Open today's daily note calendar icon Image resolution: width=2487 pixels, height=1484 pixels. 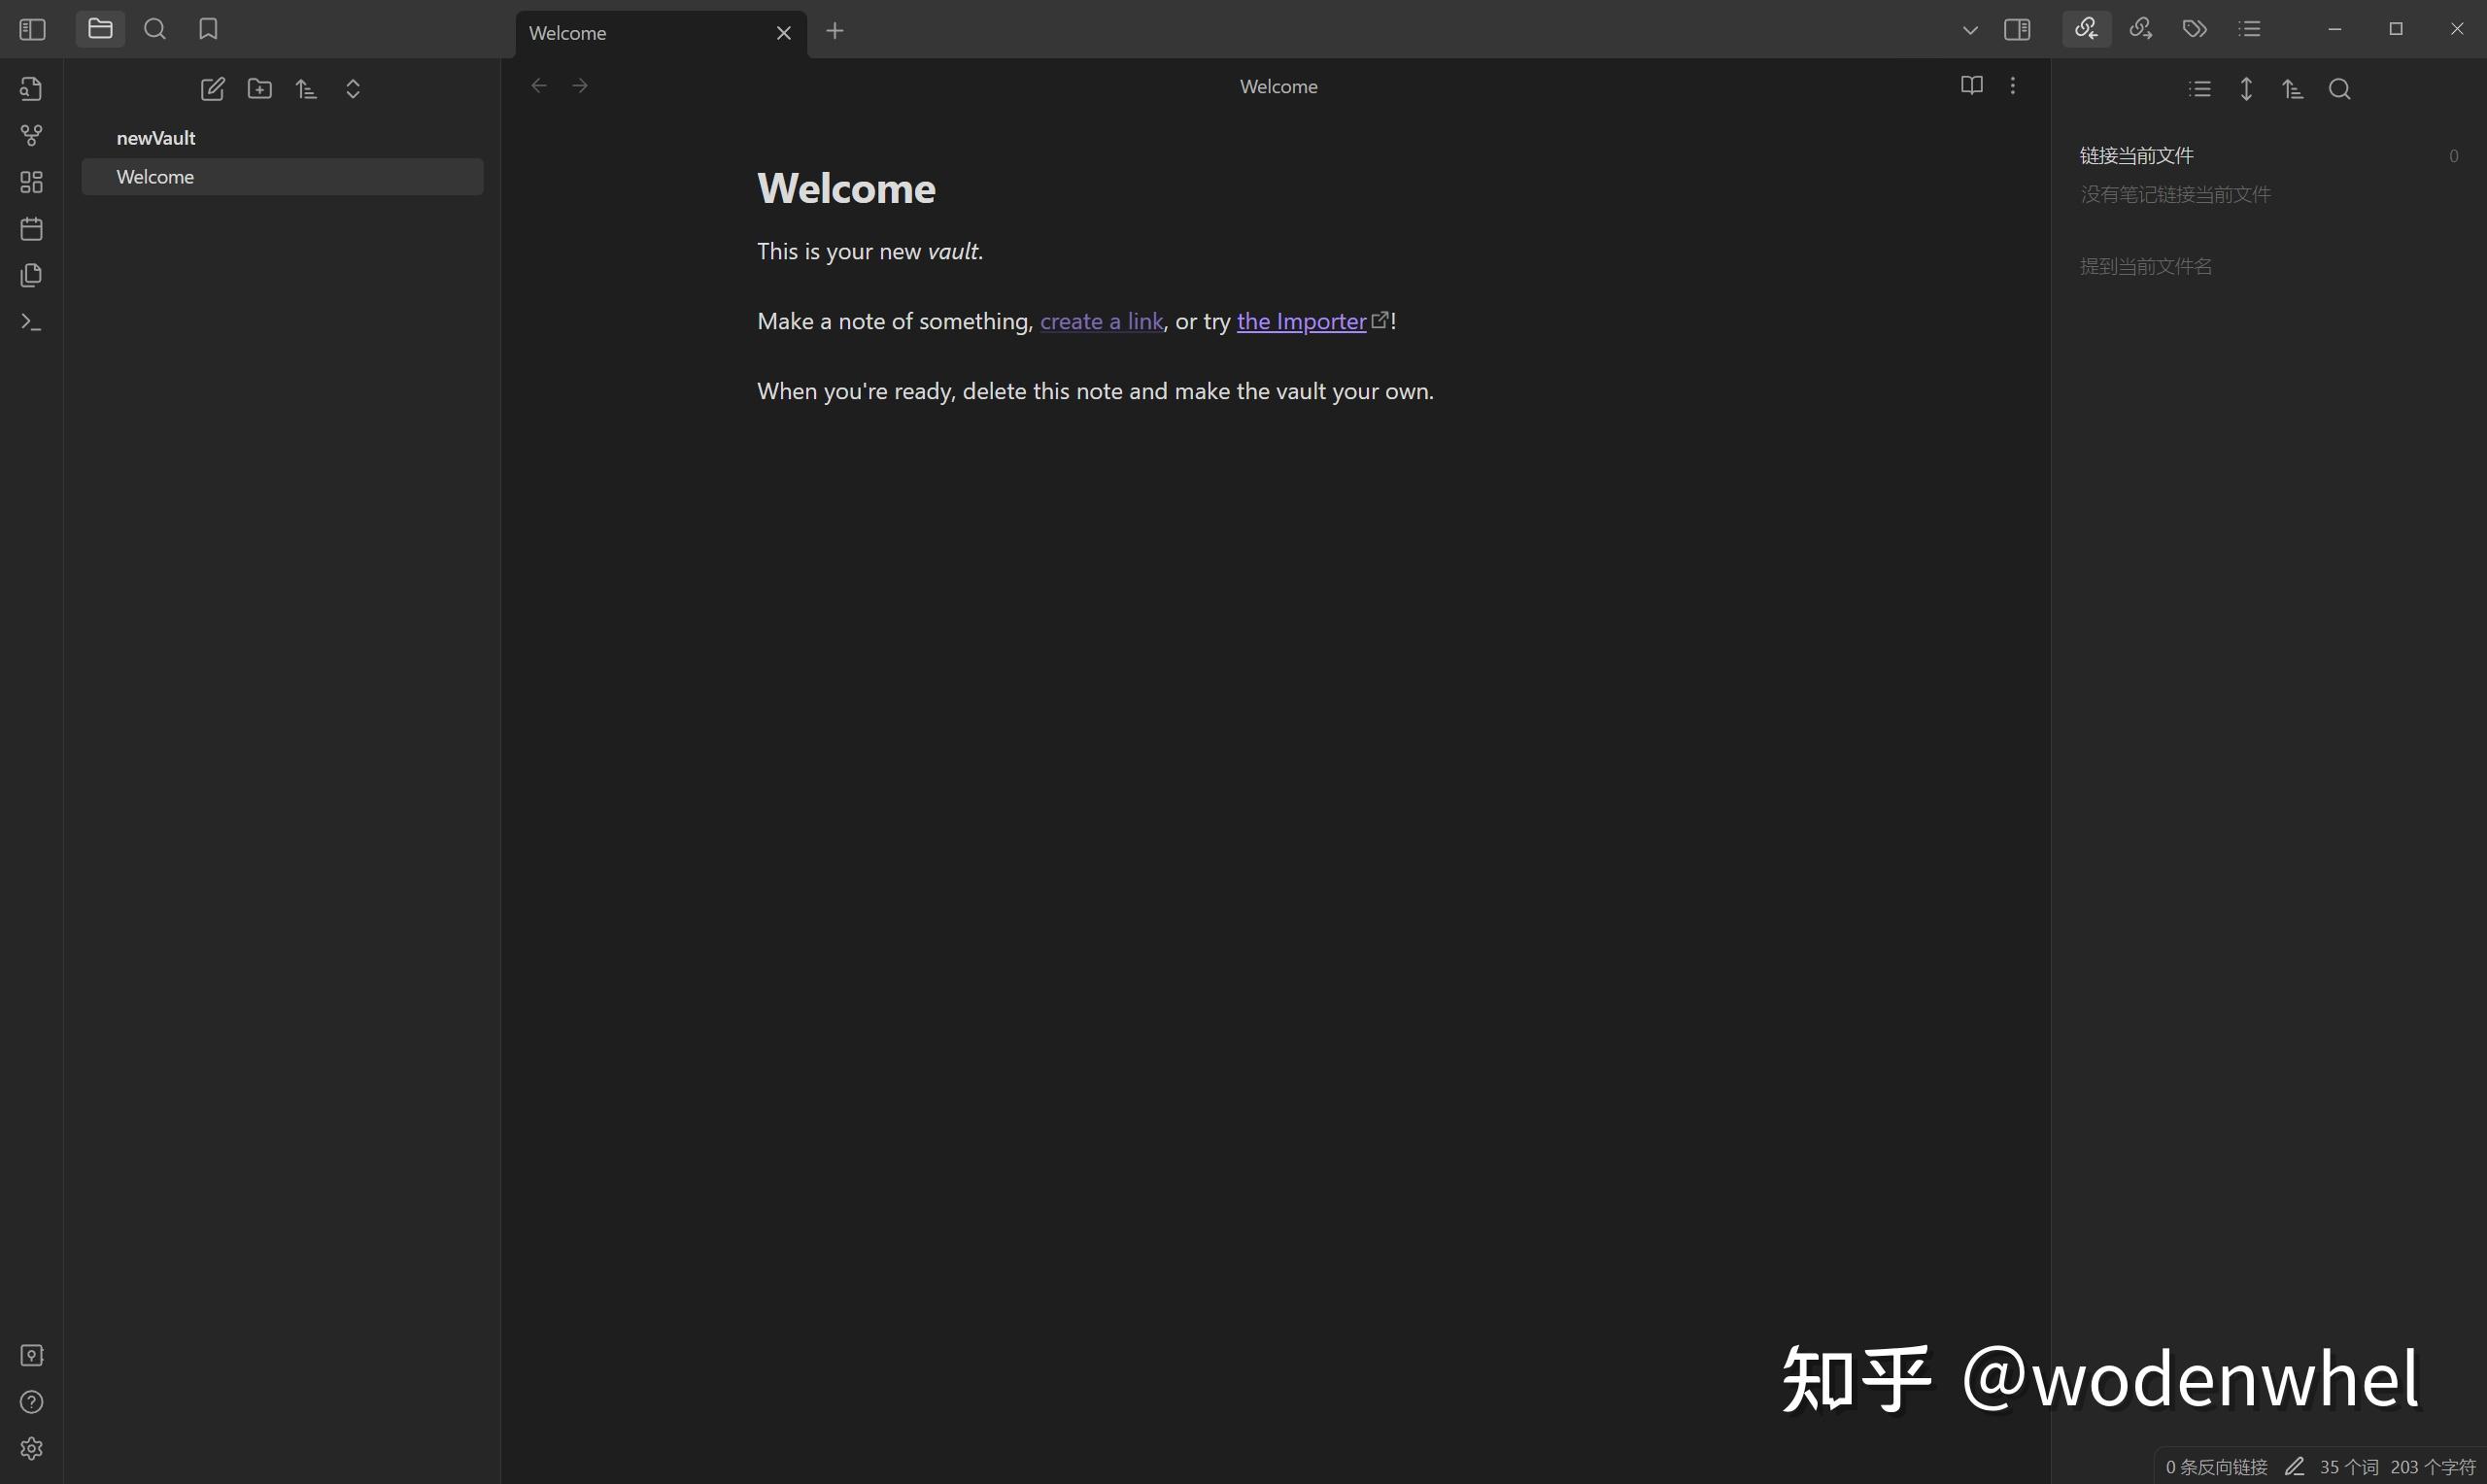[x=32, y=229]
